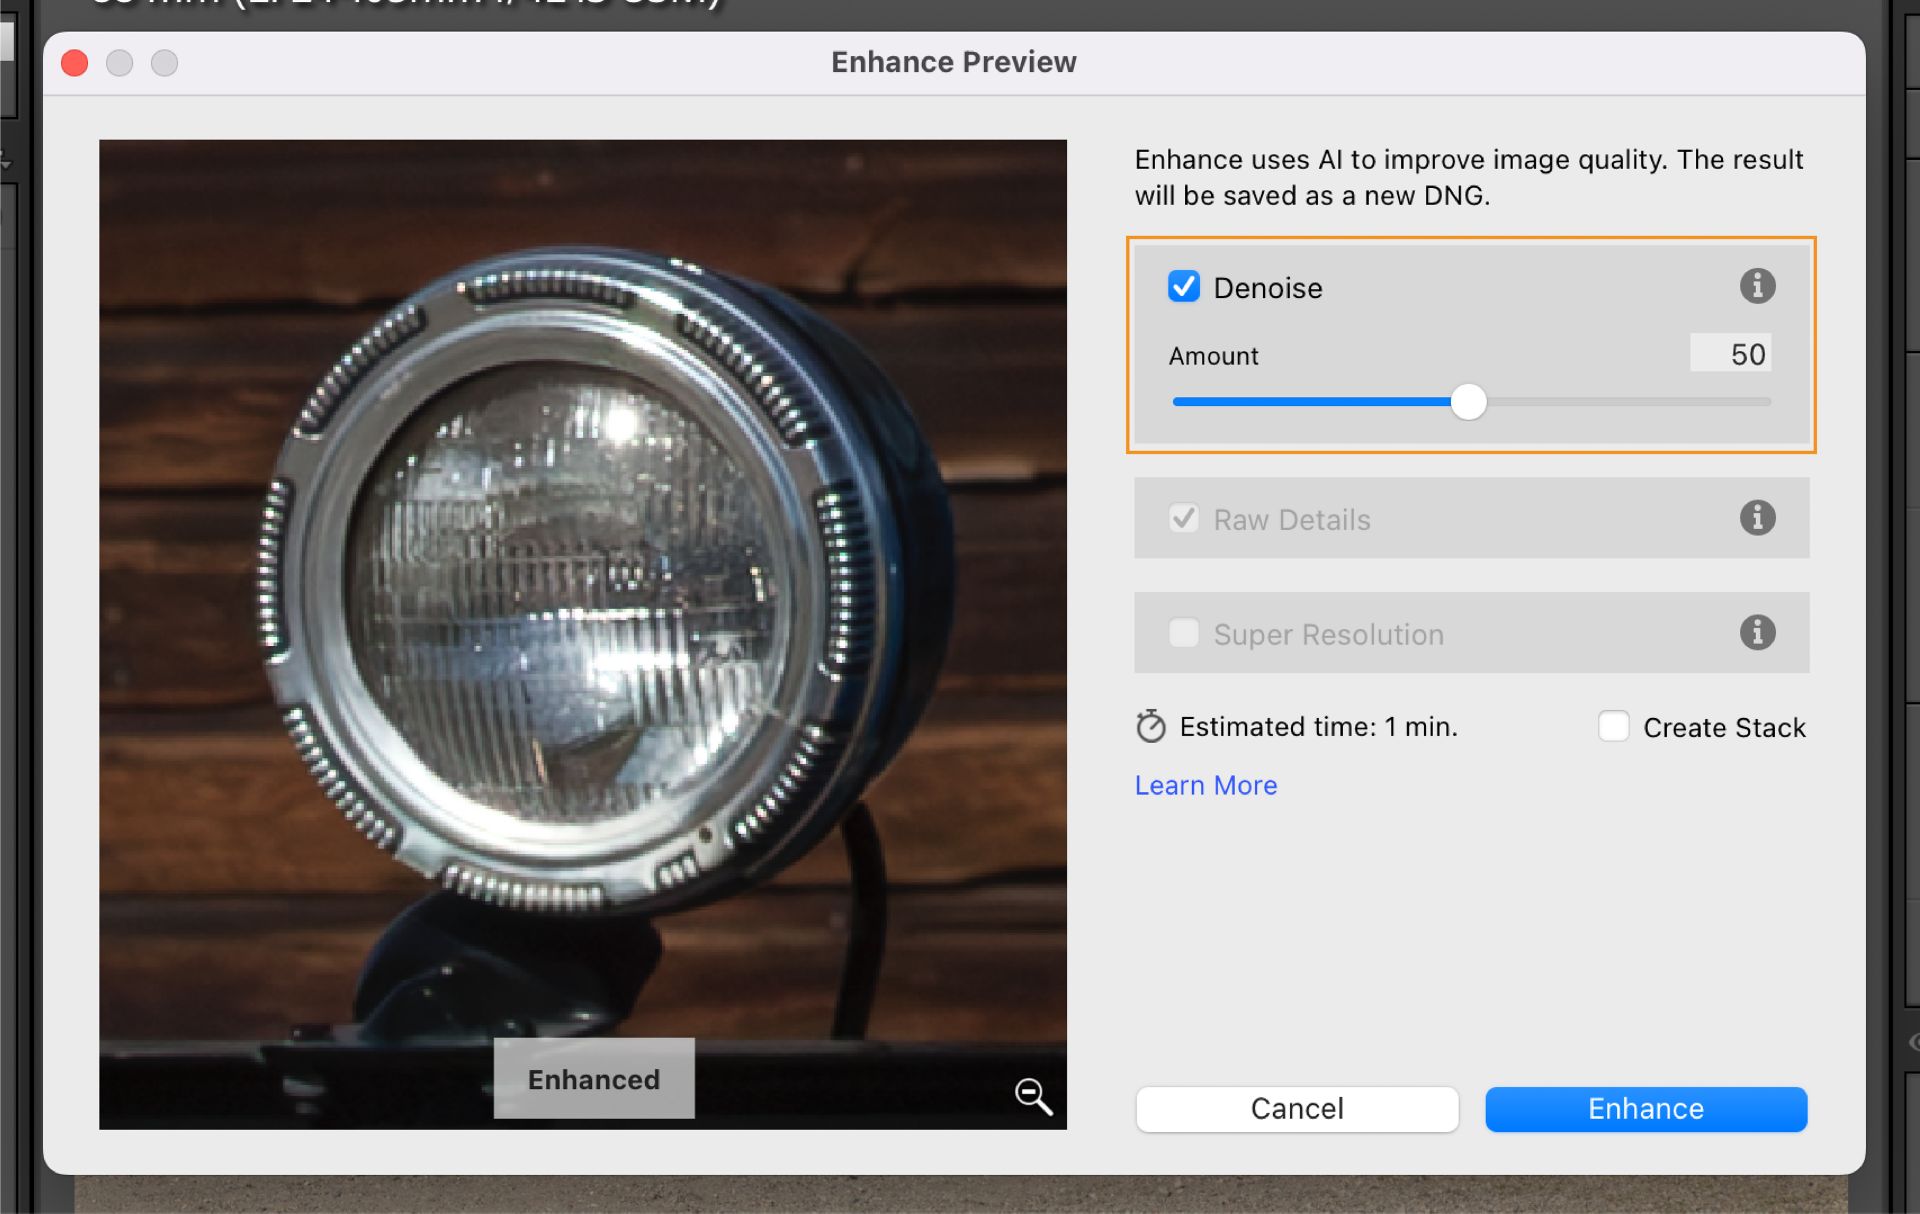Click the Raw Details checkbox

tap(1183, 519)
